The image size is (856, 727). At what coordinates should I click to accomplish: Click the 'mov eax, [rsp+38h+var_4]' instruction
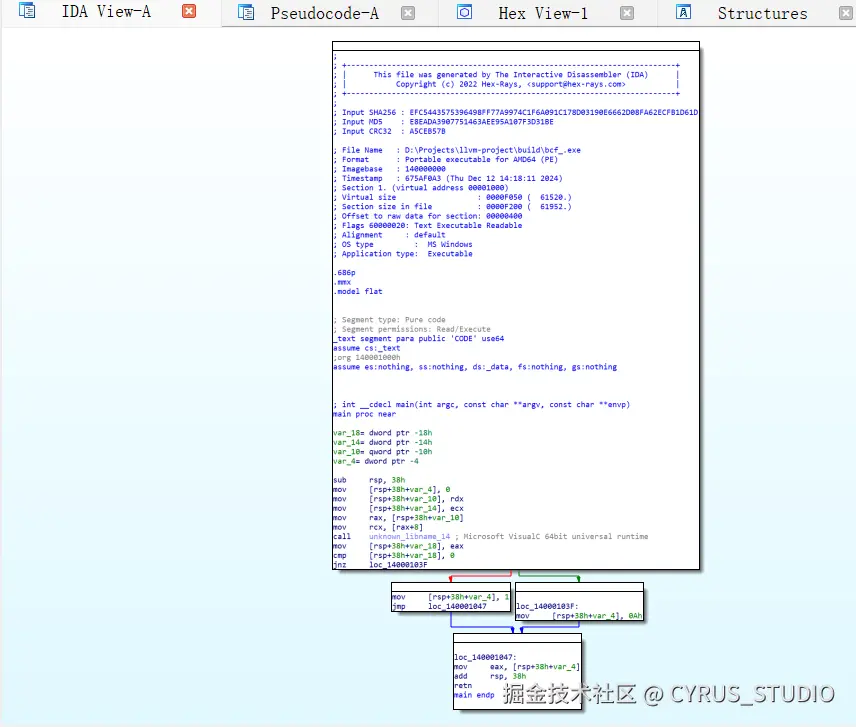517,667
